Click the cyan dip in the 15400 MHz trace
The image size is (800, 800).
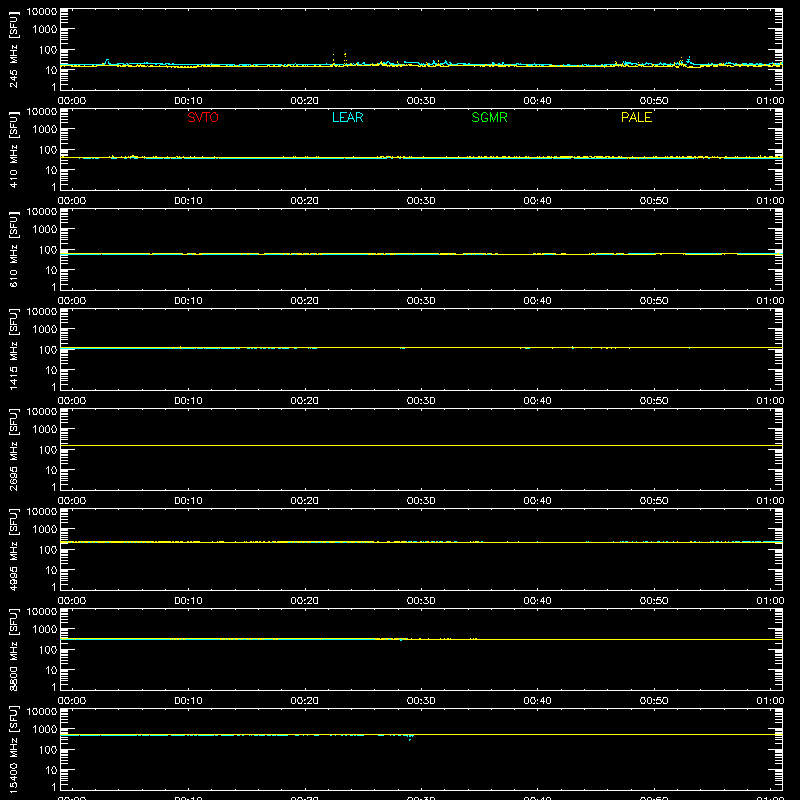[x=410, y=738]
